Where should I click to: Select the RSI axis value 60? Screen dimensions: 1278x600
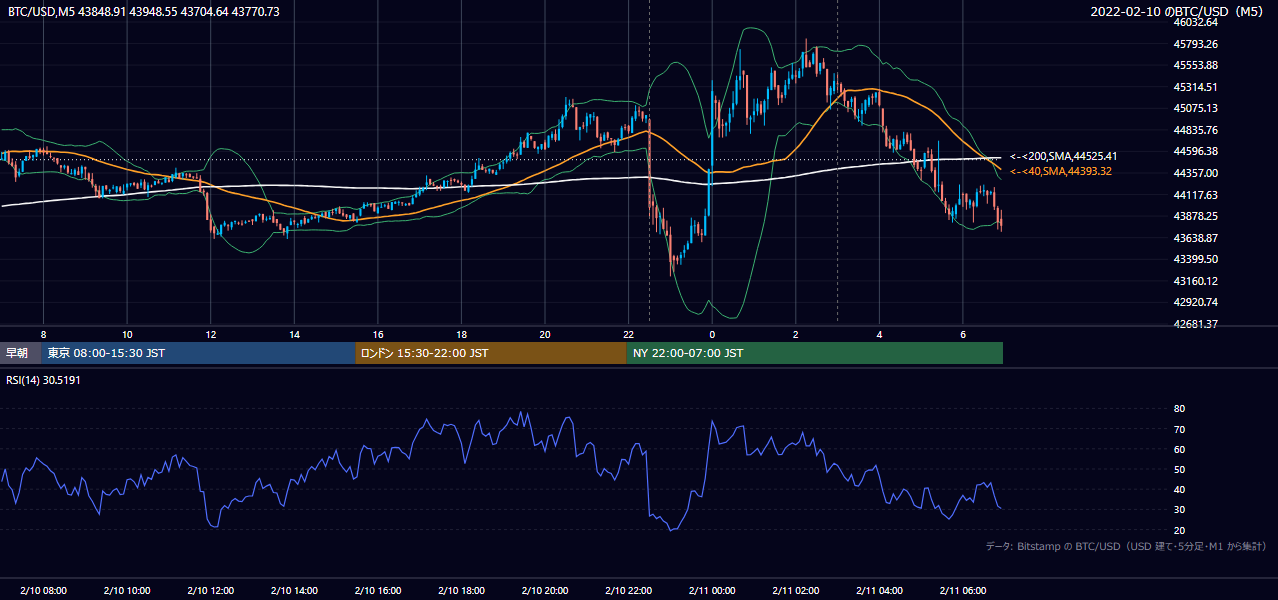pos(1179,449)
